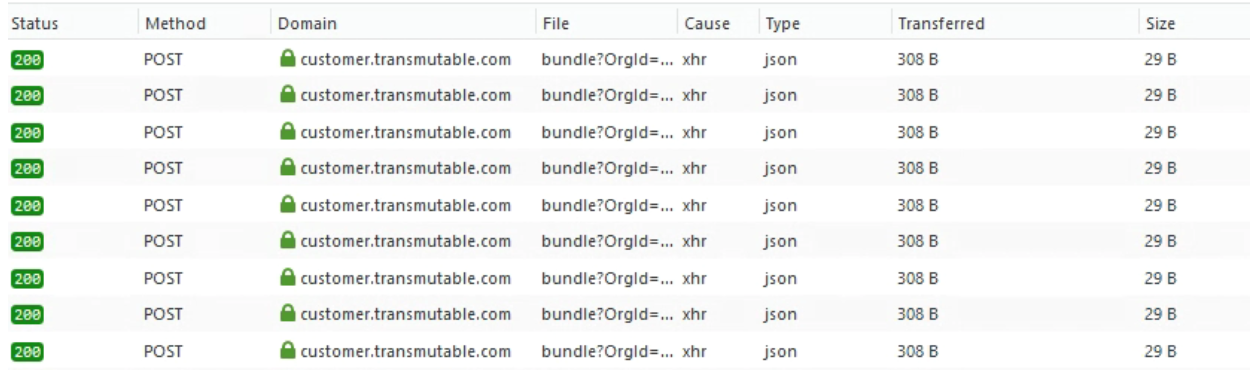Select the Cause column header

pyautogui.click(x=717, y=23)
